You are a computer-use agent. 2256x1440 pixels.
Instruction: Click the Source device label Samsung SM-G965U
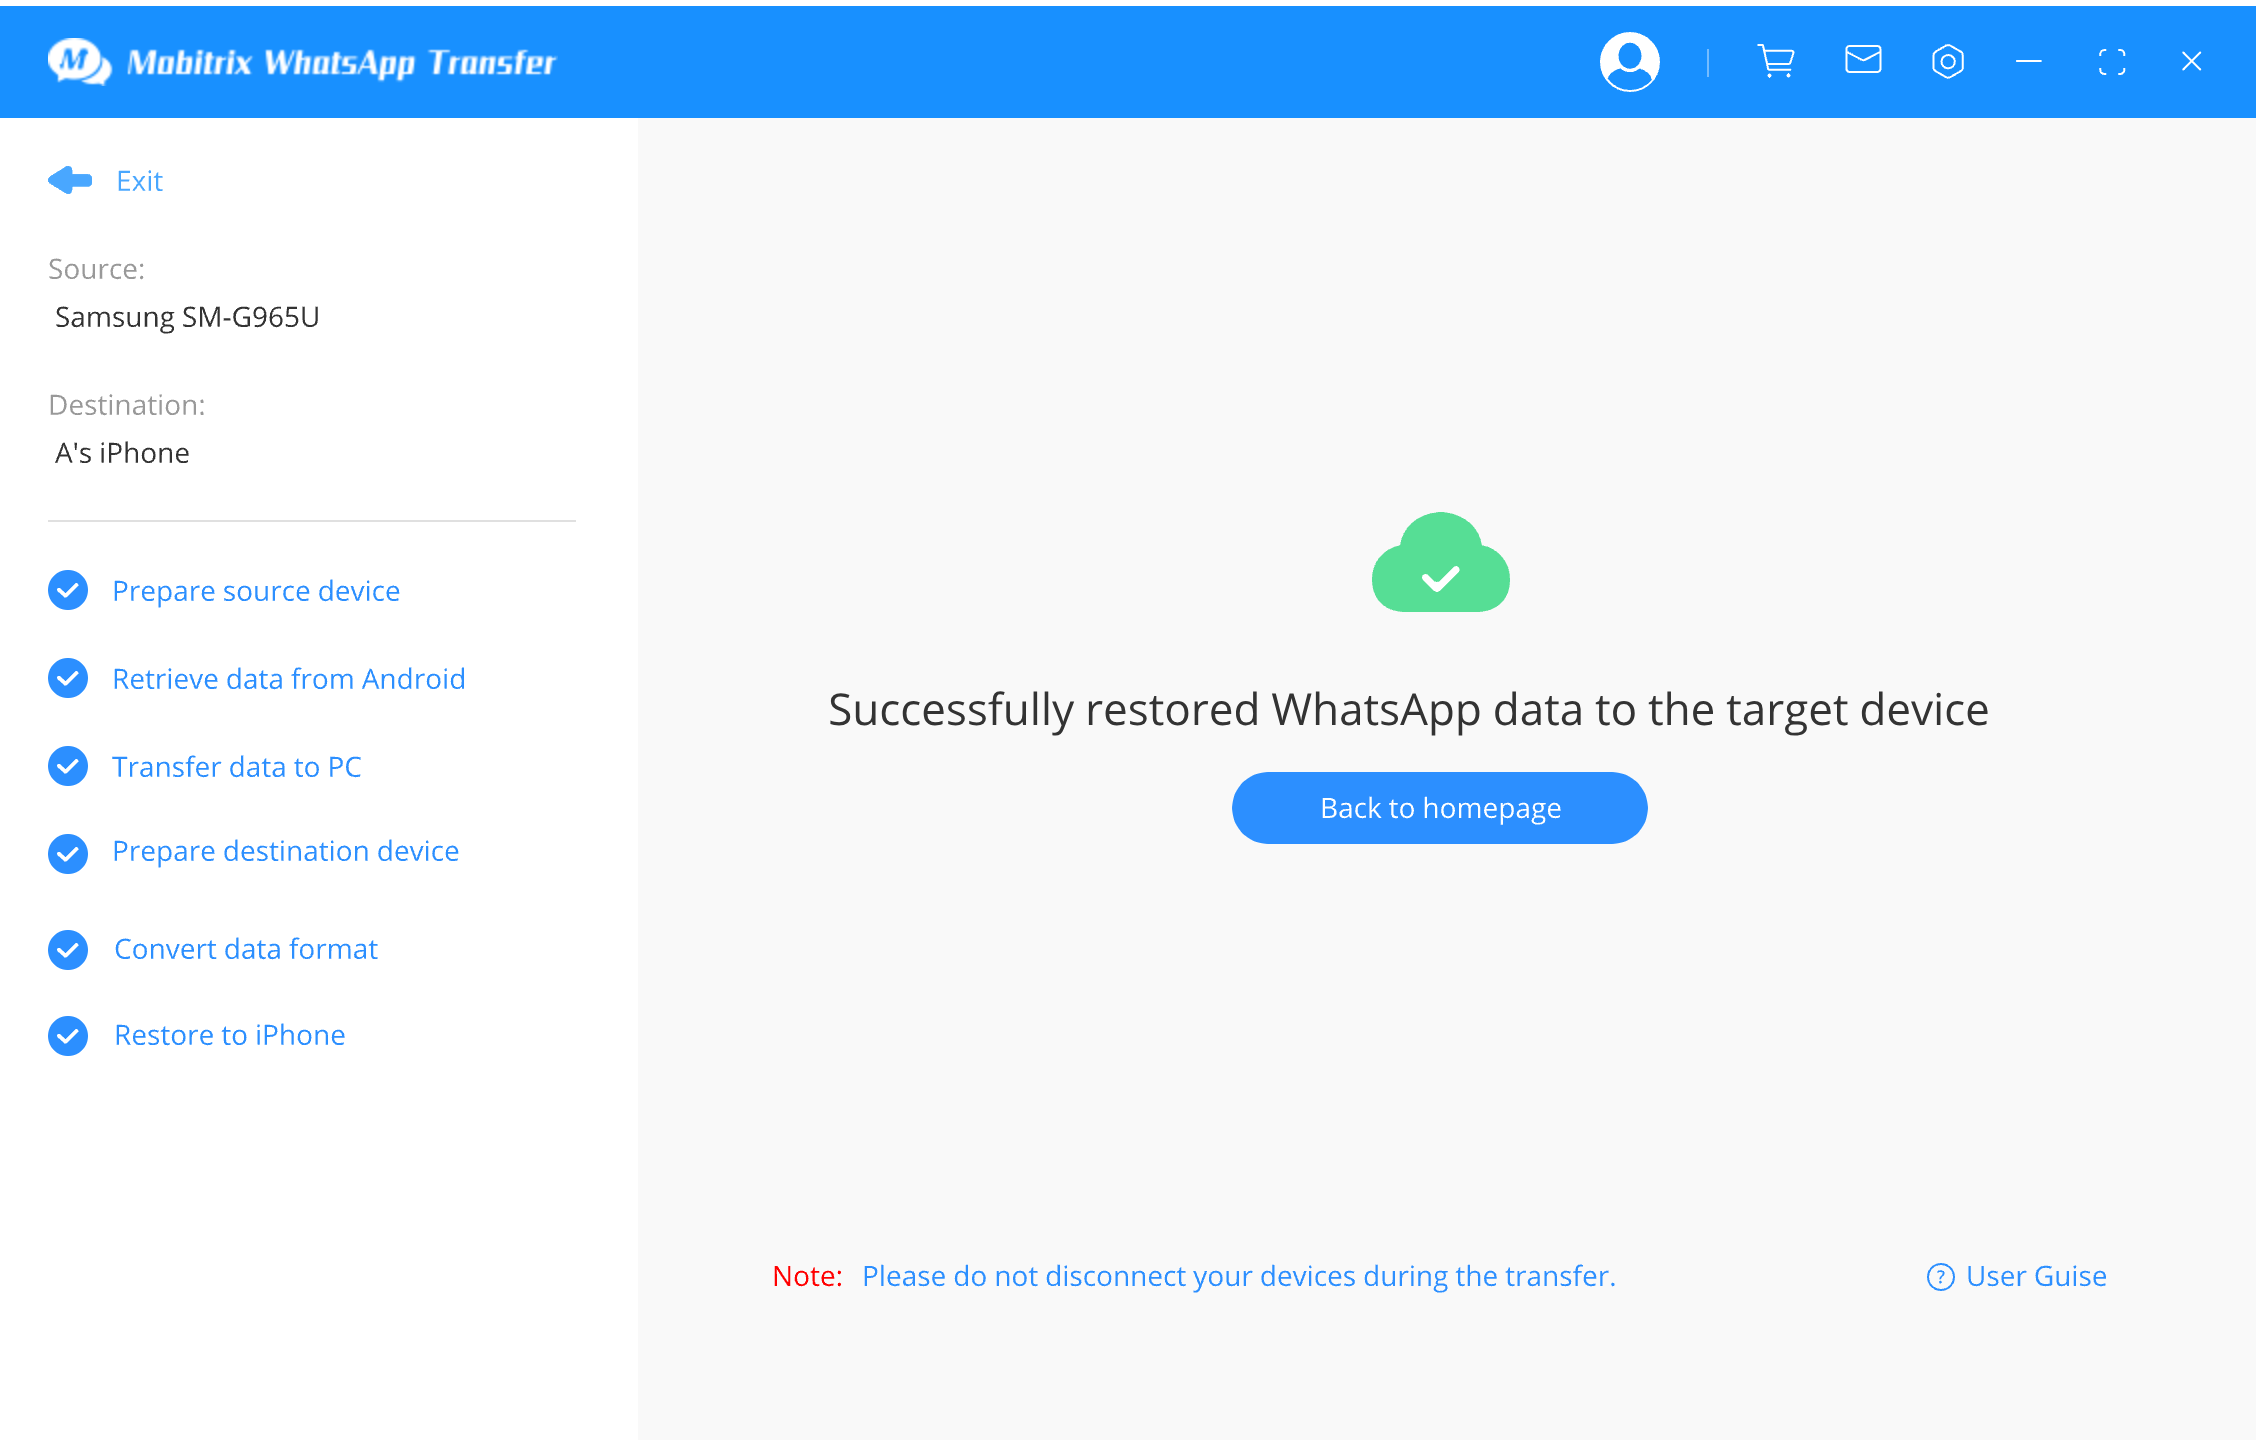[x=186, y=317]
